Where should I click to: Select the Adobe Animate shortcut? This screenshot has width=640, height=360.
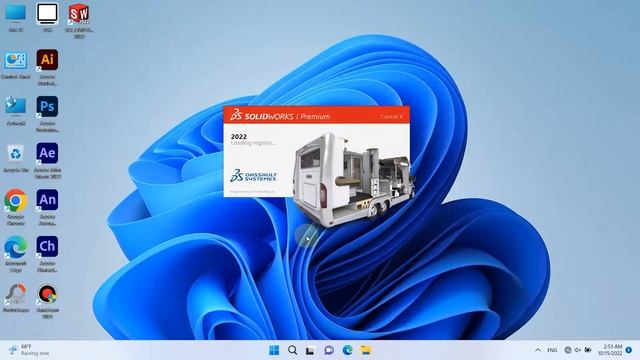pos(47,207)
